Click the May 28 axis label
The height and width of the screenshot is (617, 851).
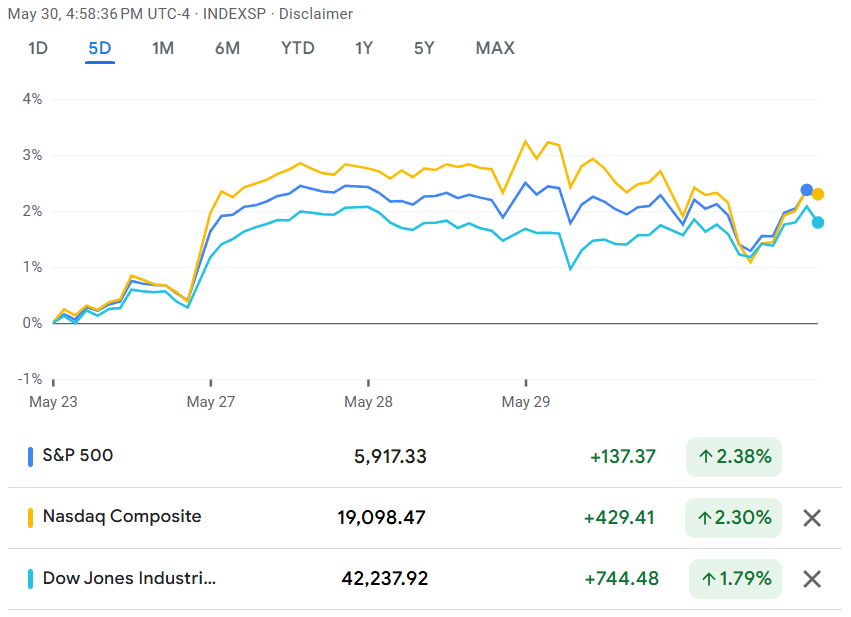368,402
